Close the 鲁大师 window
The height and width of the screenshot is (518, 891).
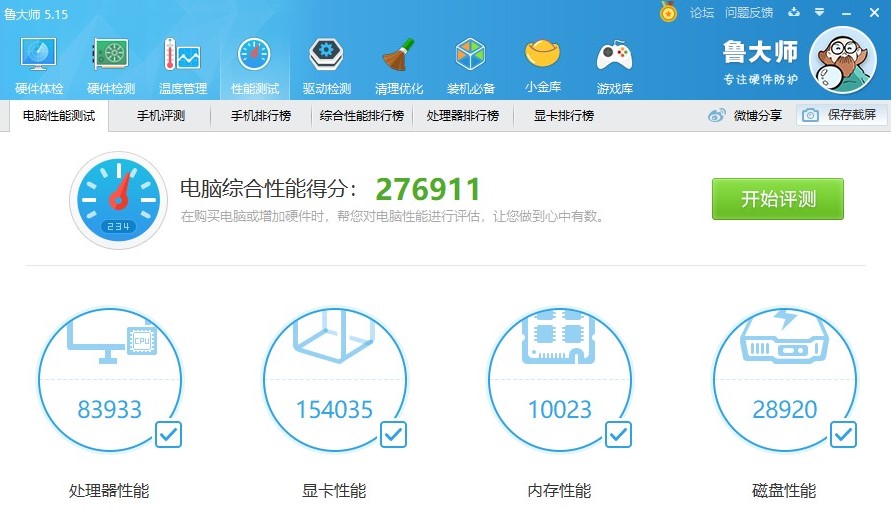click(875, 12)
